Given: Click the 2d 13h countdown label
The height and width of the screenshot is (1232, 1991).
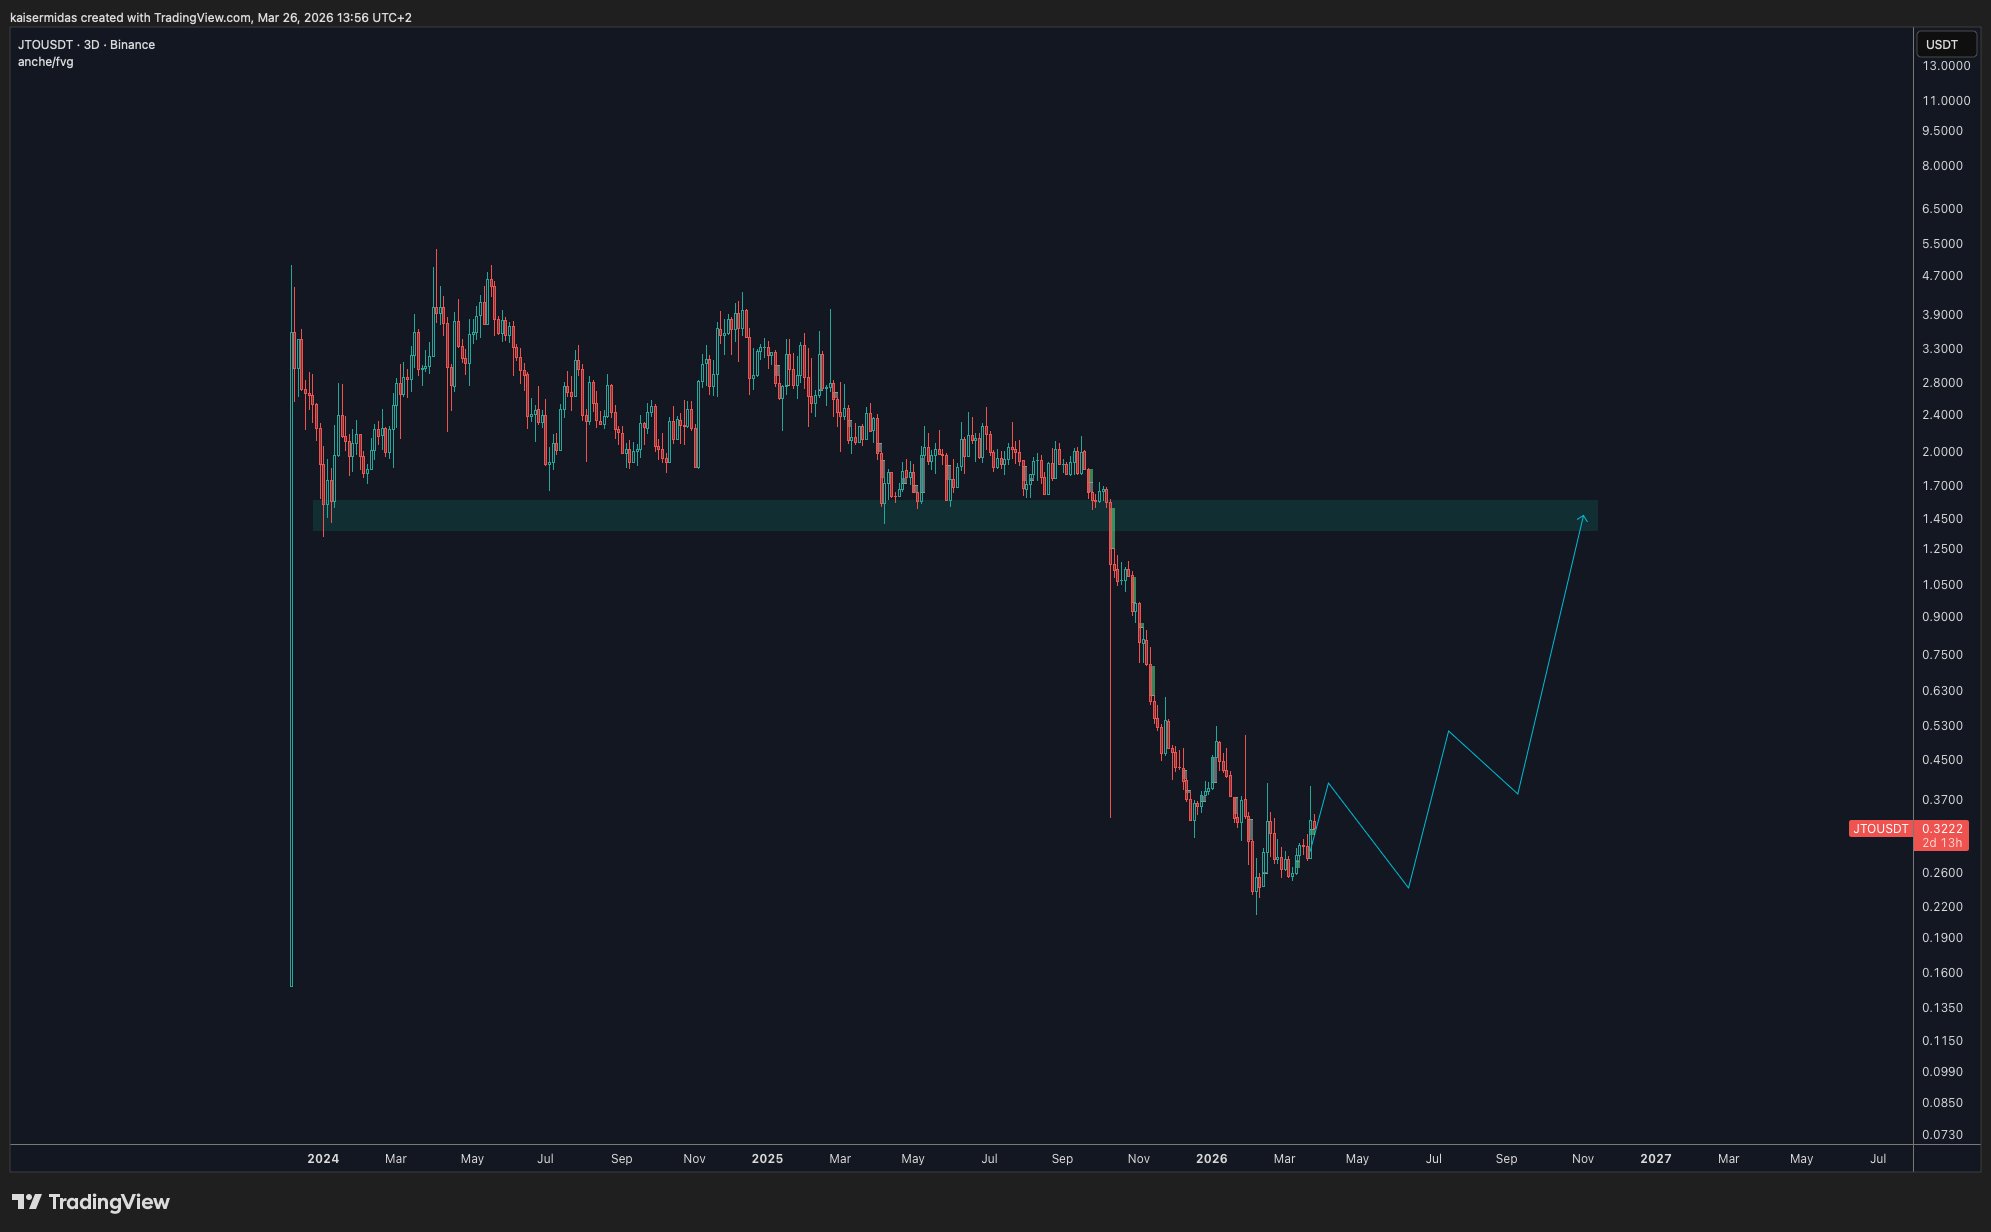Looking at the screenshot, I should click(x=1941, y=843).
